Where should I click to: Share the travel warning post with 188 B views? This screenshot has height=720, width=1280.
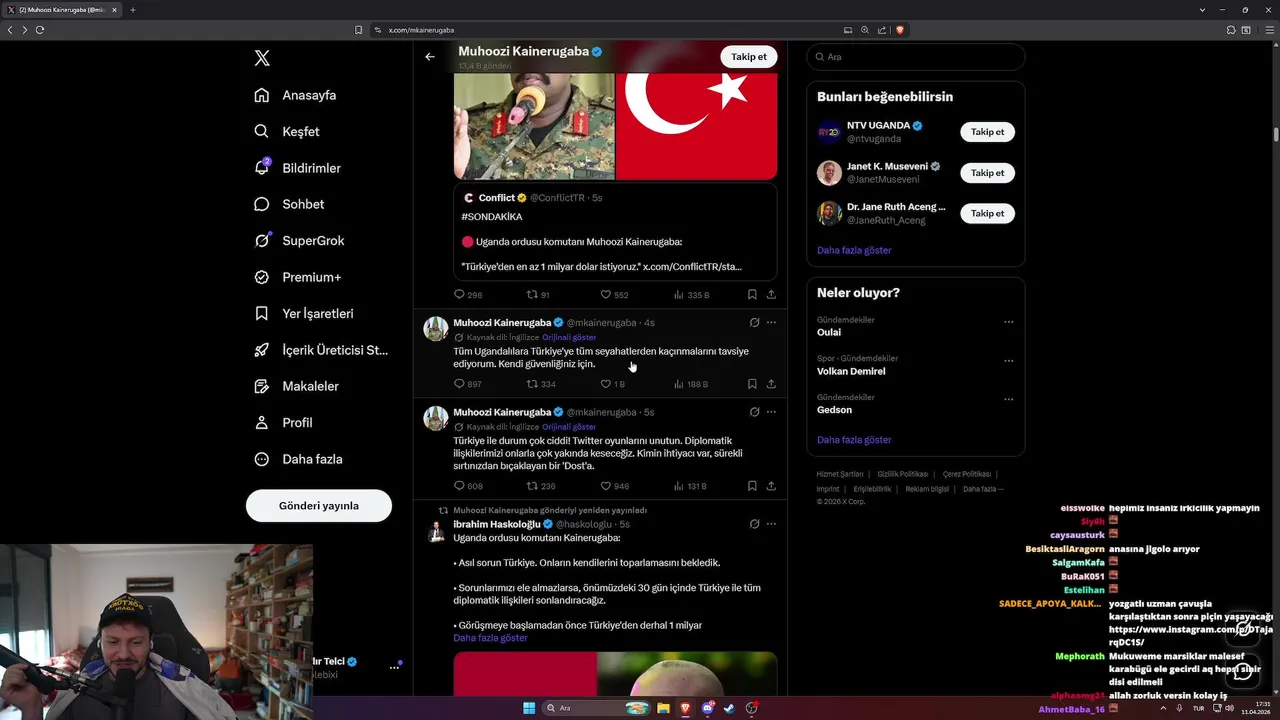pyautogui.click(x=771, y=384)
